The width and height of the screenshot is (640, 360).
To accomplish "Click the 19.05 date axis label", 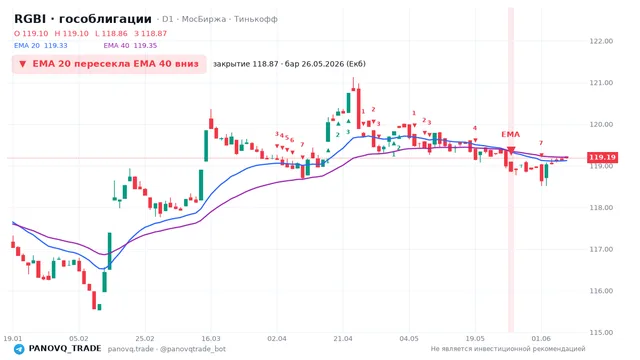I will tap(475, 338).
